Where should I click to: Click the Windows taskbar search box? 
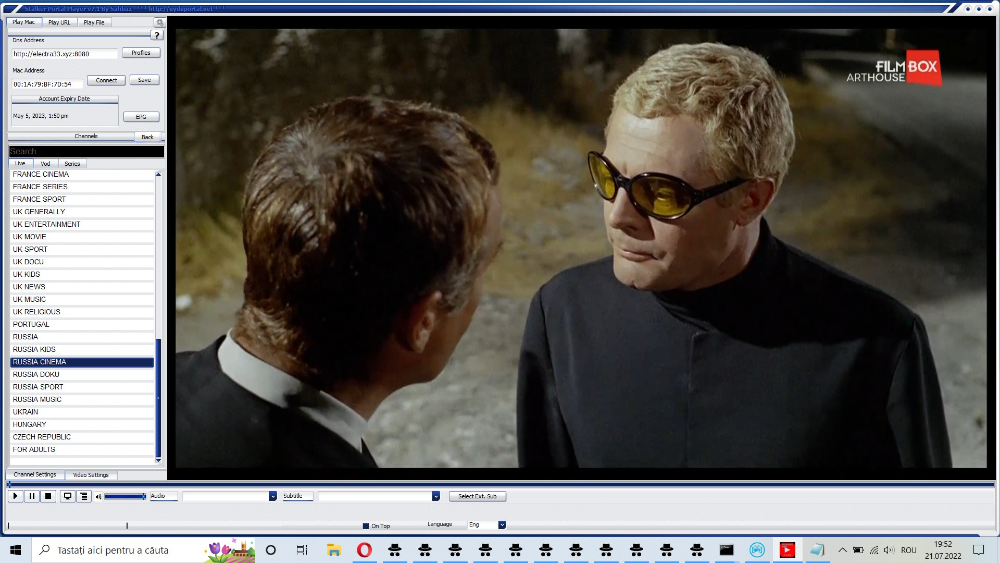[143, 550]
